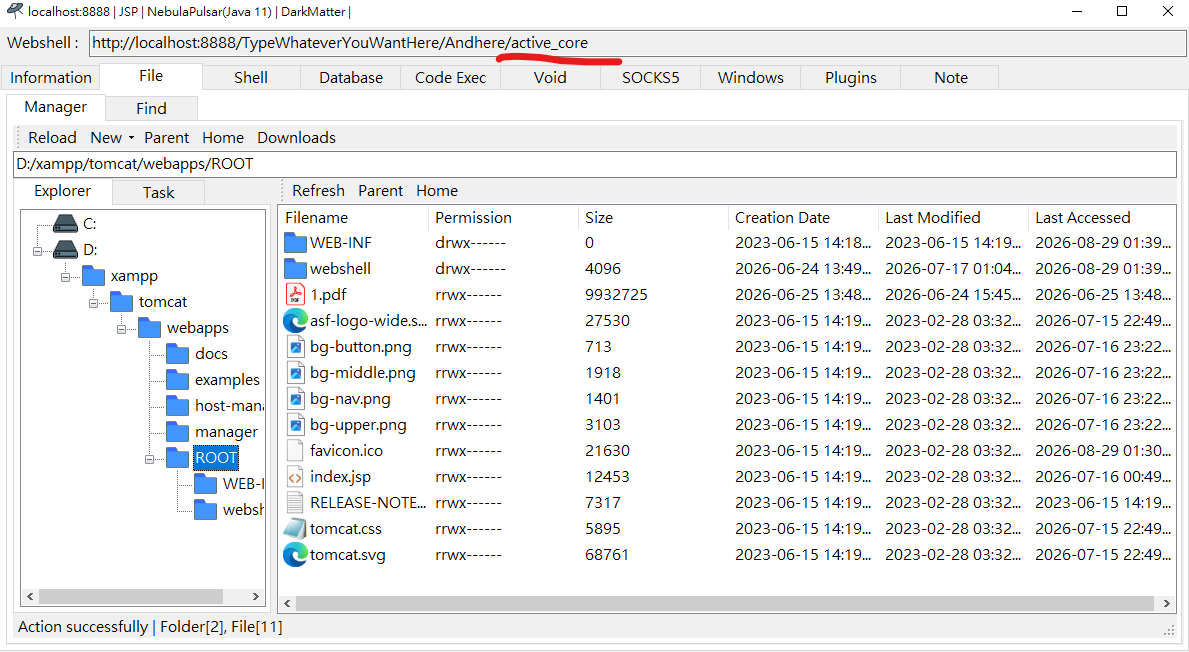Click the index.jsp code file icon

[x=295, y=477]
